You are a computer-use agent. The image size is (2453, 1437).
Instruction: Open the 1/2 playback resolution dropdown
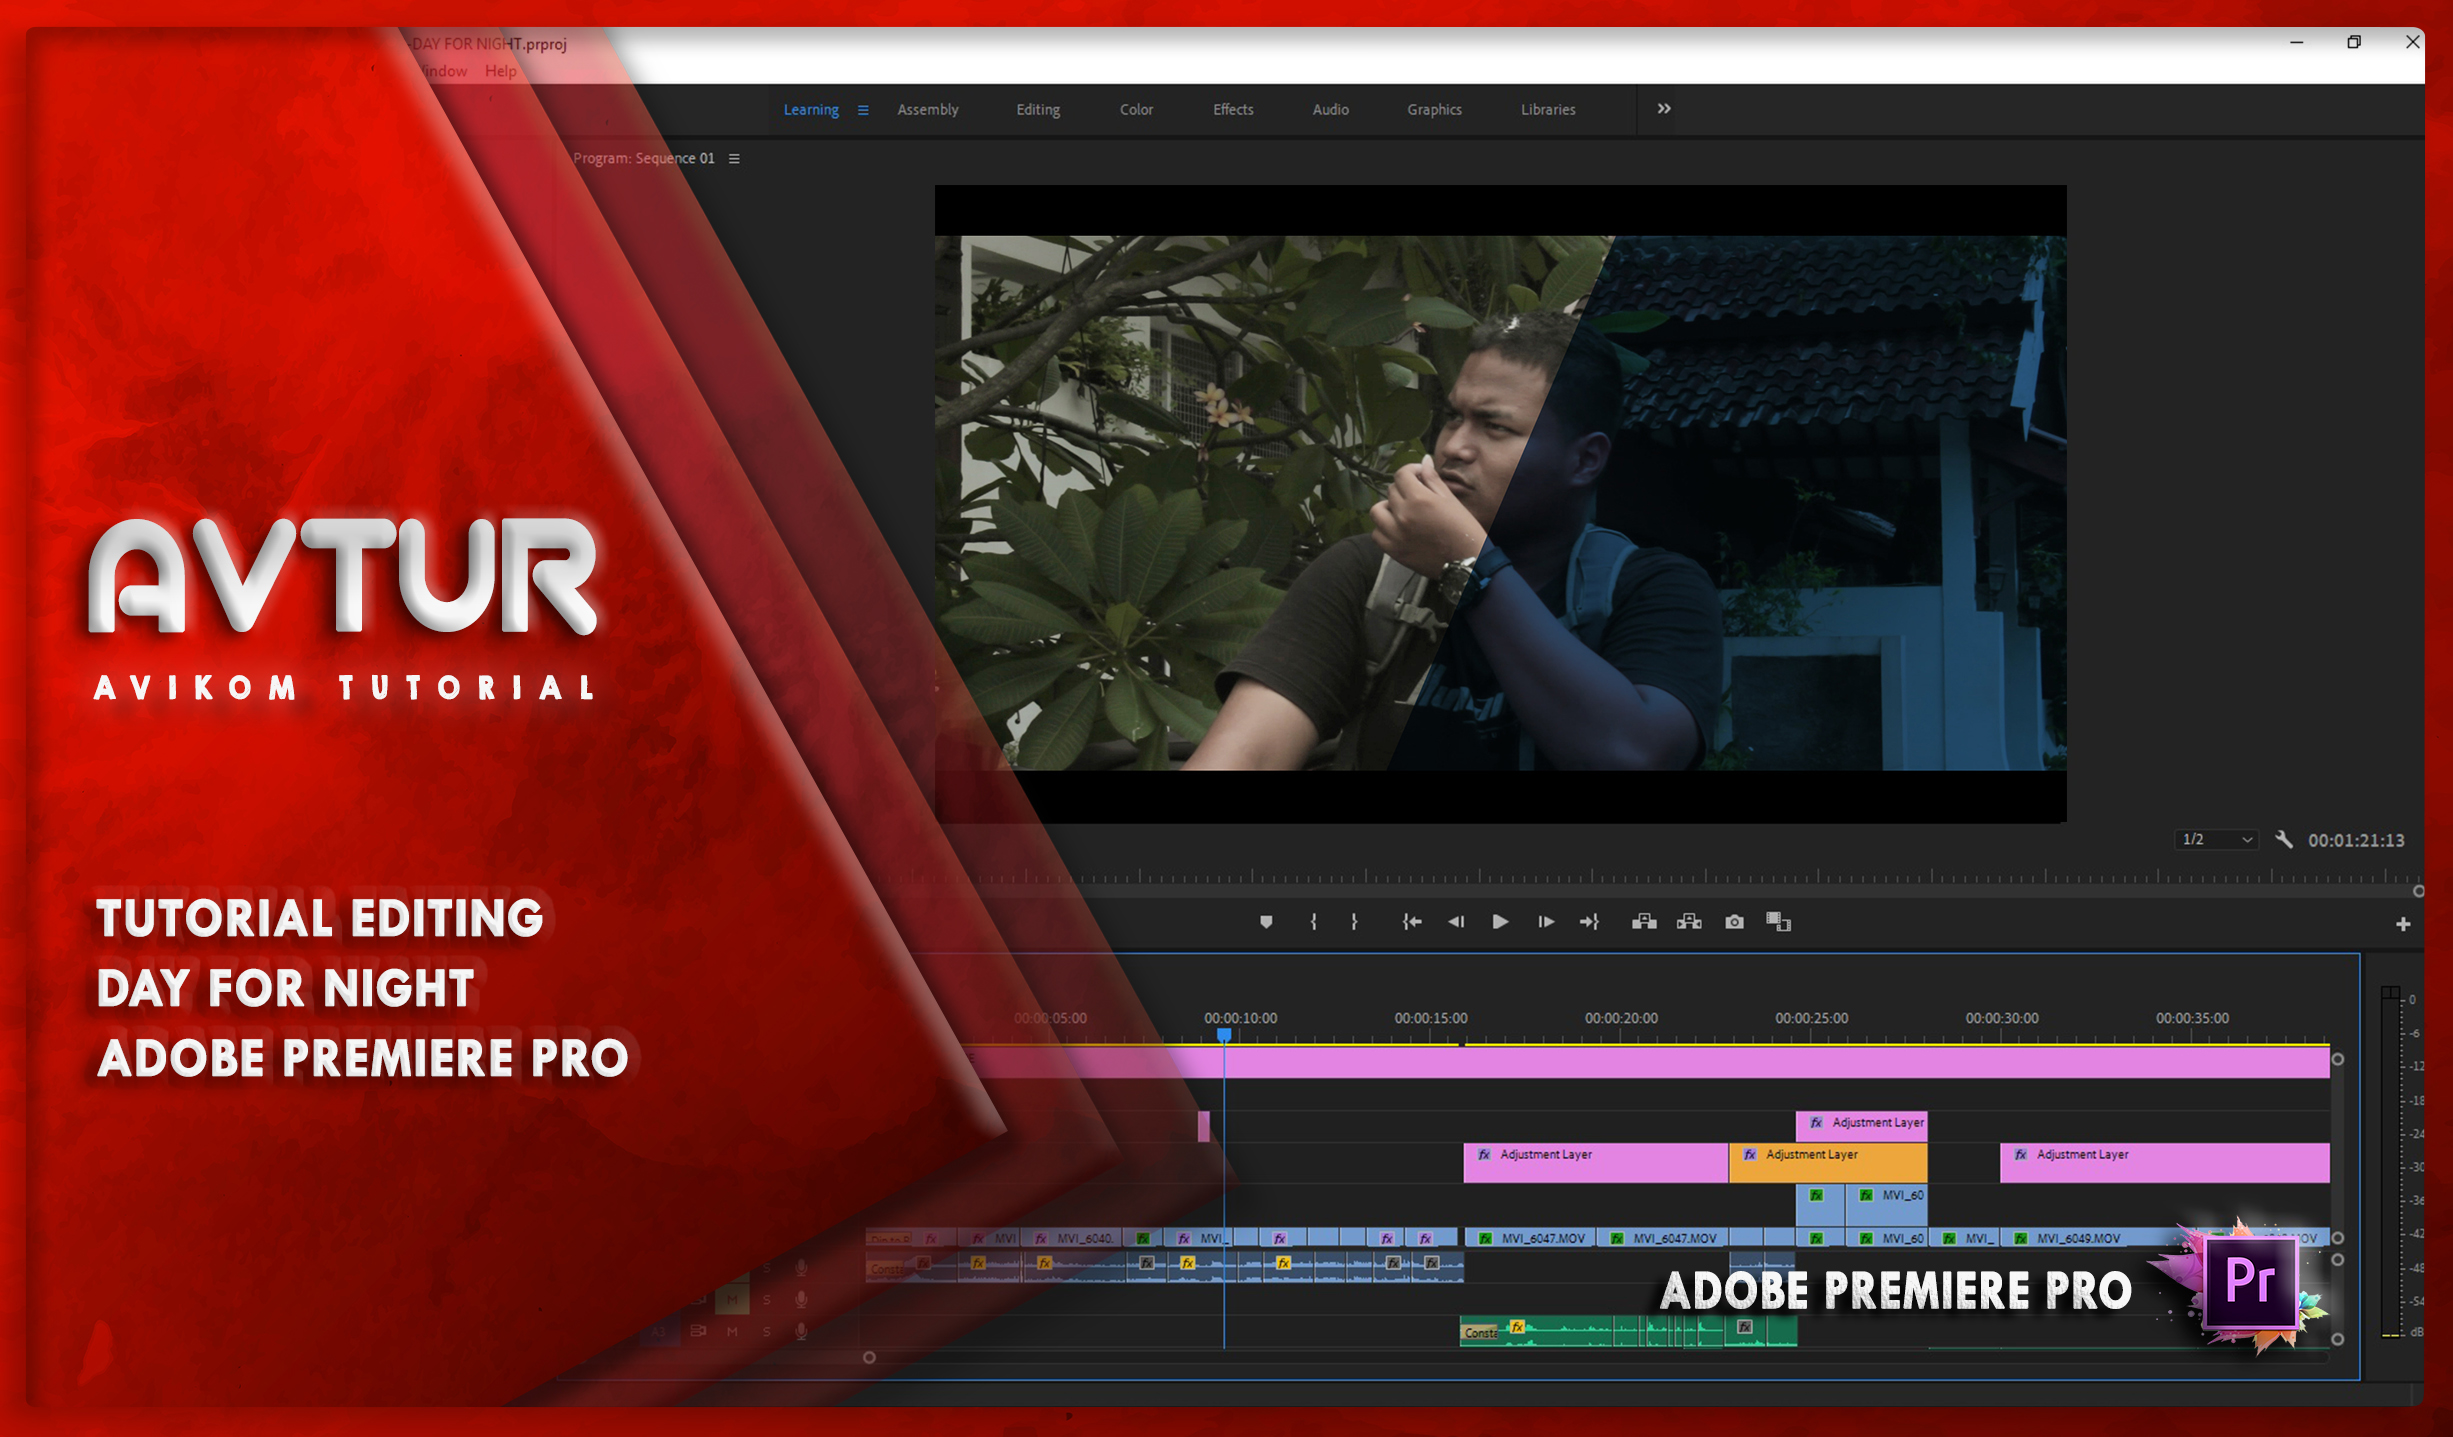pyautogui.click(x=2216, y=840)
